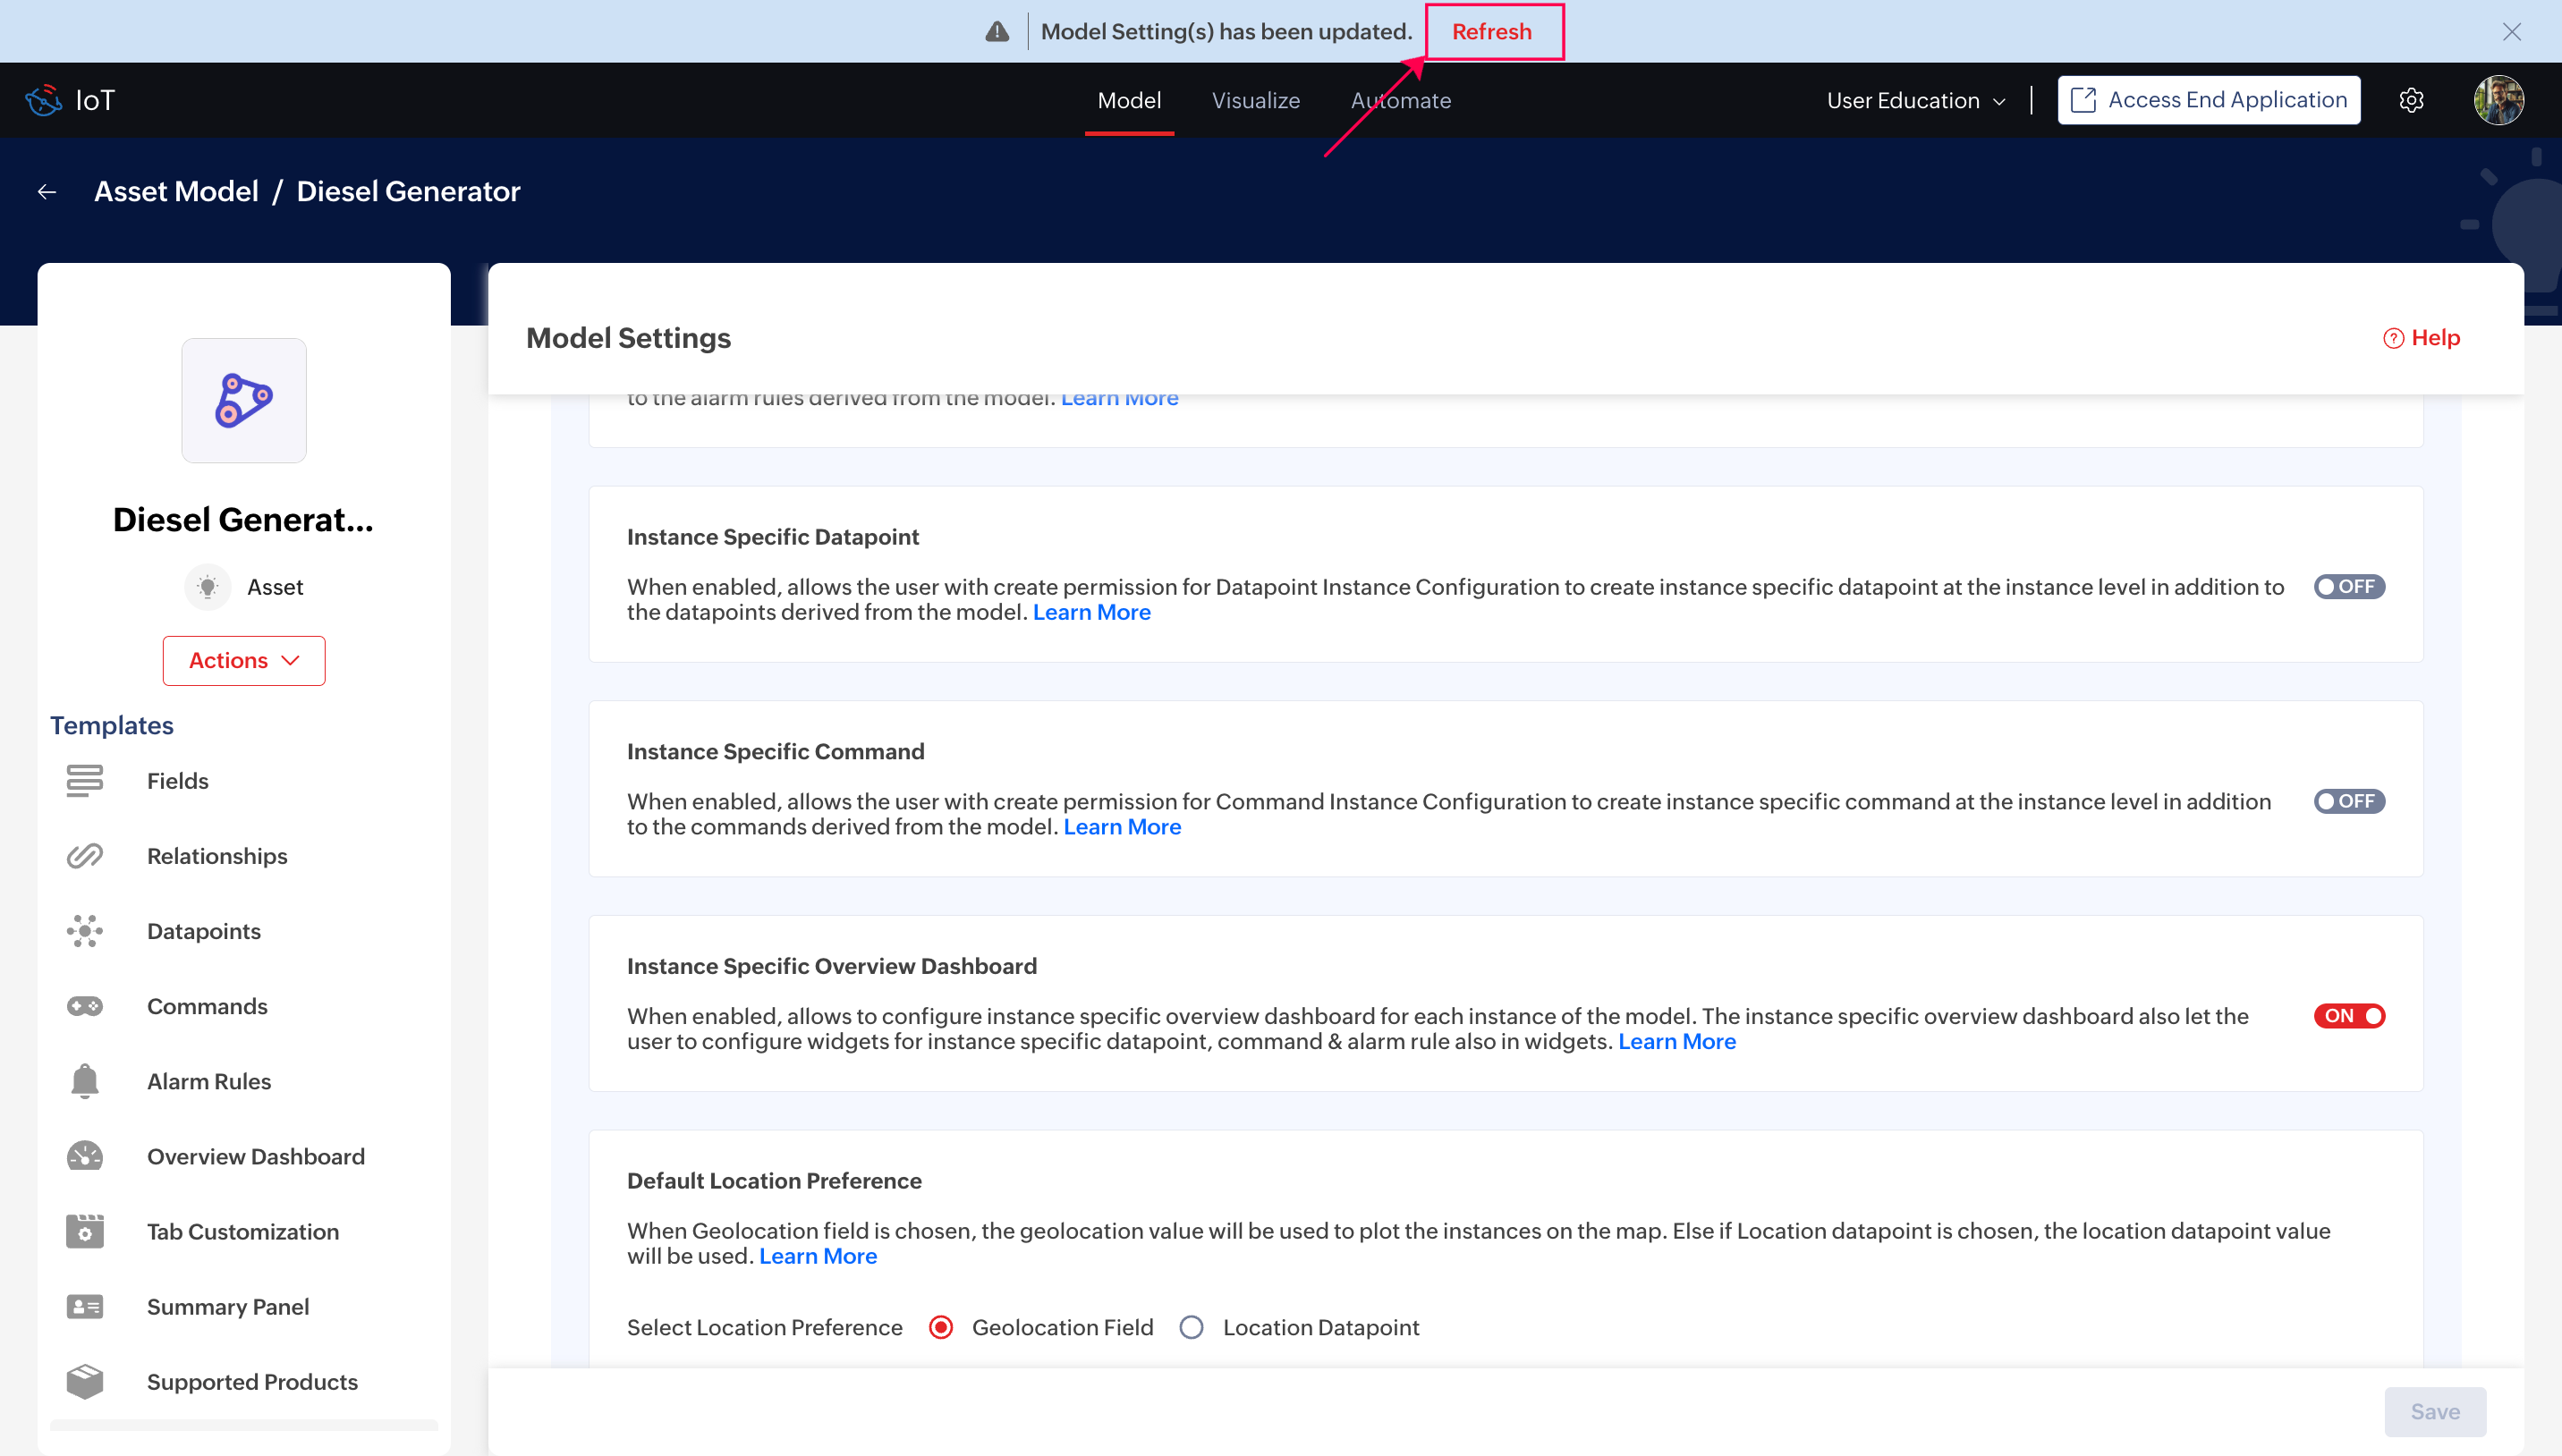Click the Relationships paperclip icon

85,855
